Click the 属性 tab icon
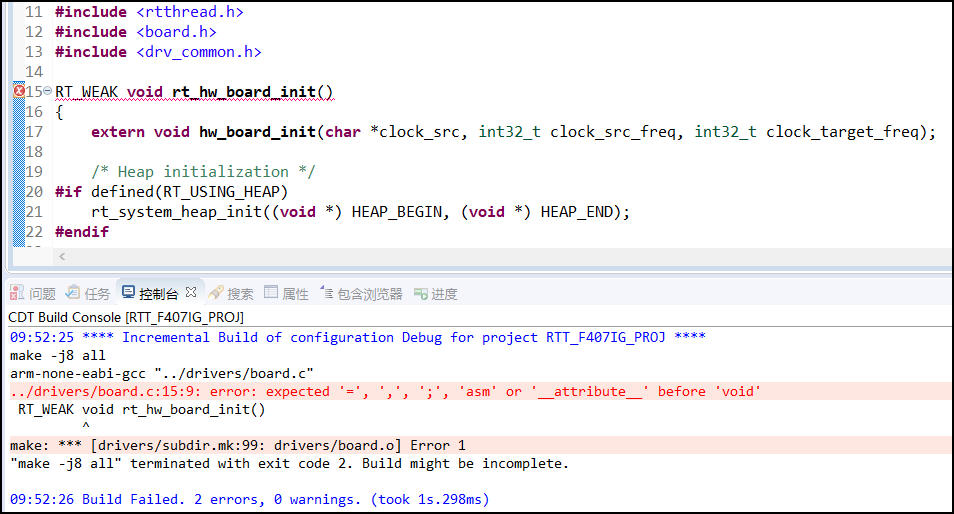Screen dimensions: 954x514 click(271, 292)
